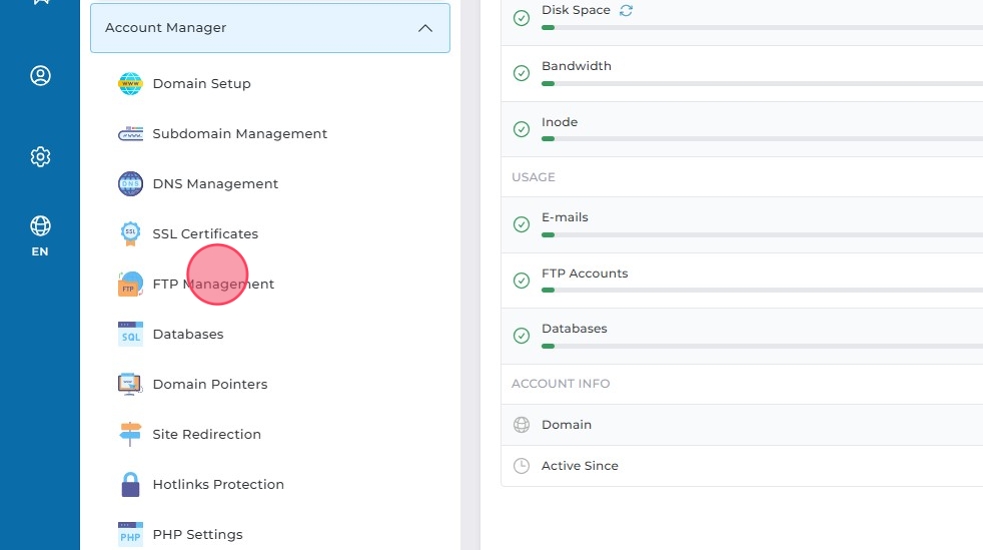Image resolution: width=983 pixels, height=550 pixels.
Task: Click the Databases SQL icon
Action: pos(130,334)
